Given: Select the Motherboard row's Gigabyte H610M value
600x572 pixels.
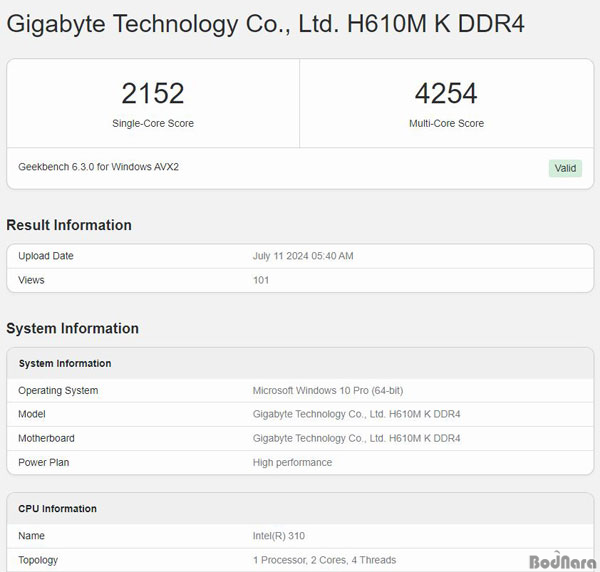Looking at the screenshot, I should point(356,438).
